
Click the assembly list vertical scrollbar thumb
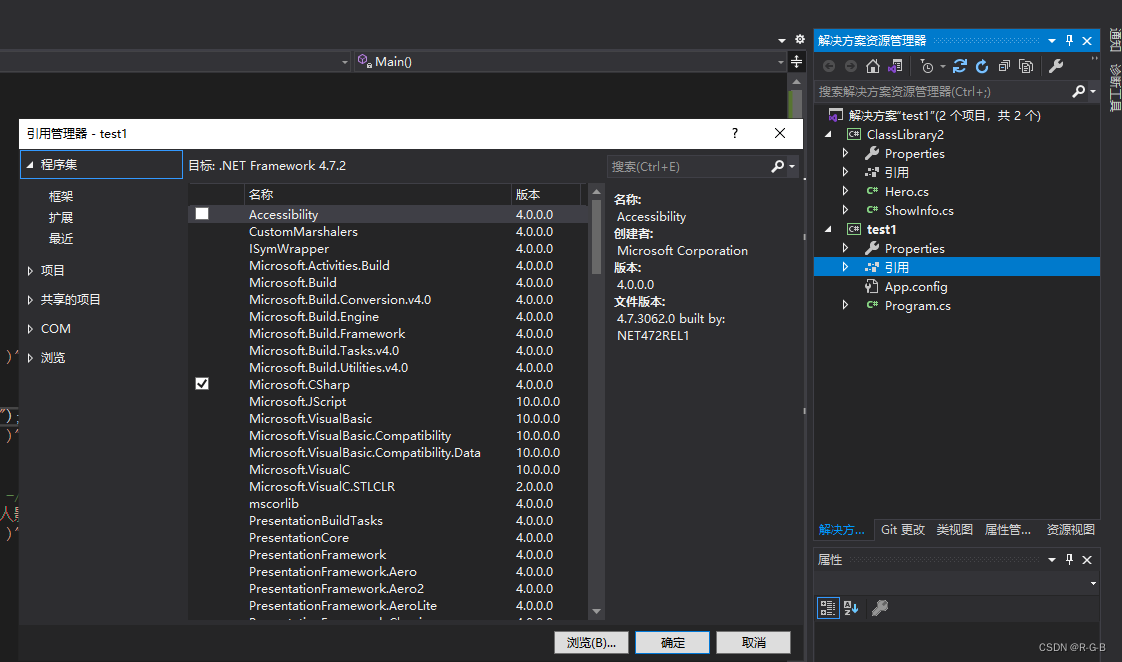[x=596, y=238]
